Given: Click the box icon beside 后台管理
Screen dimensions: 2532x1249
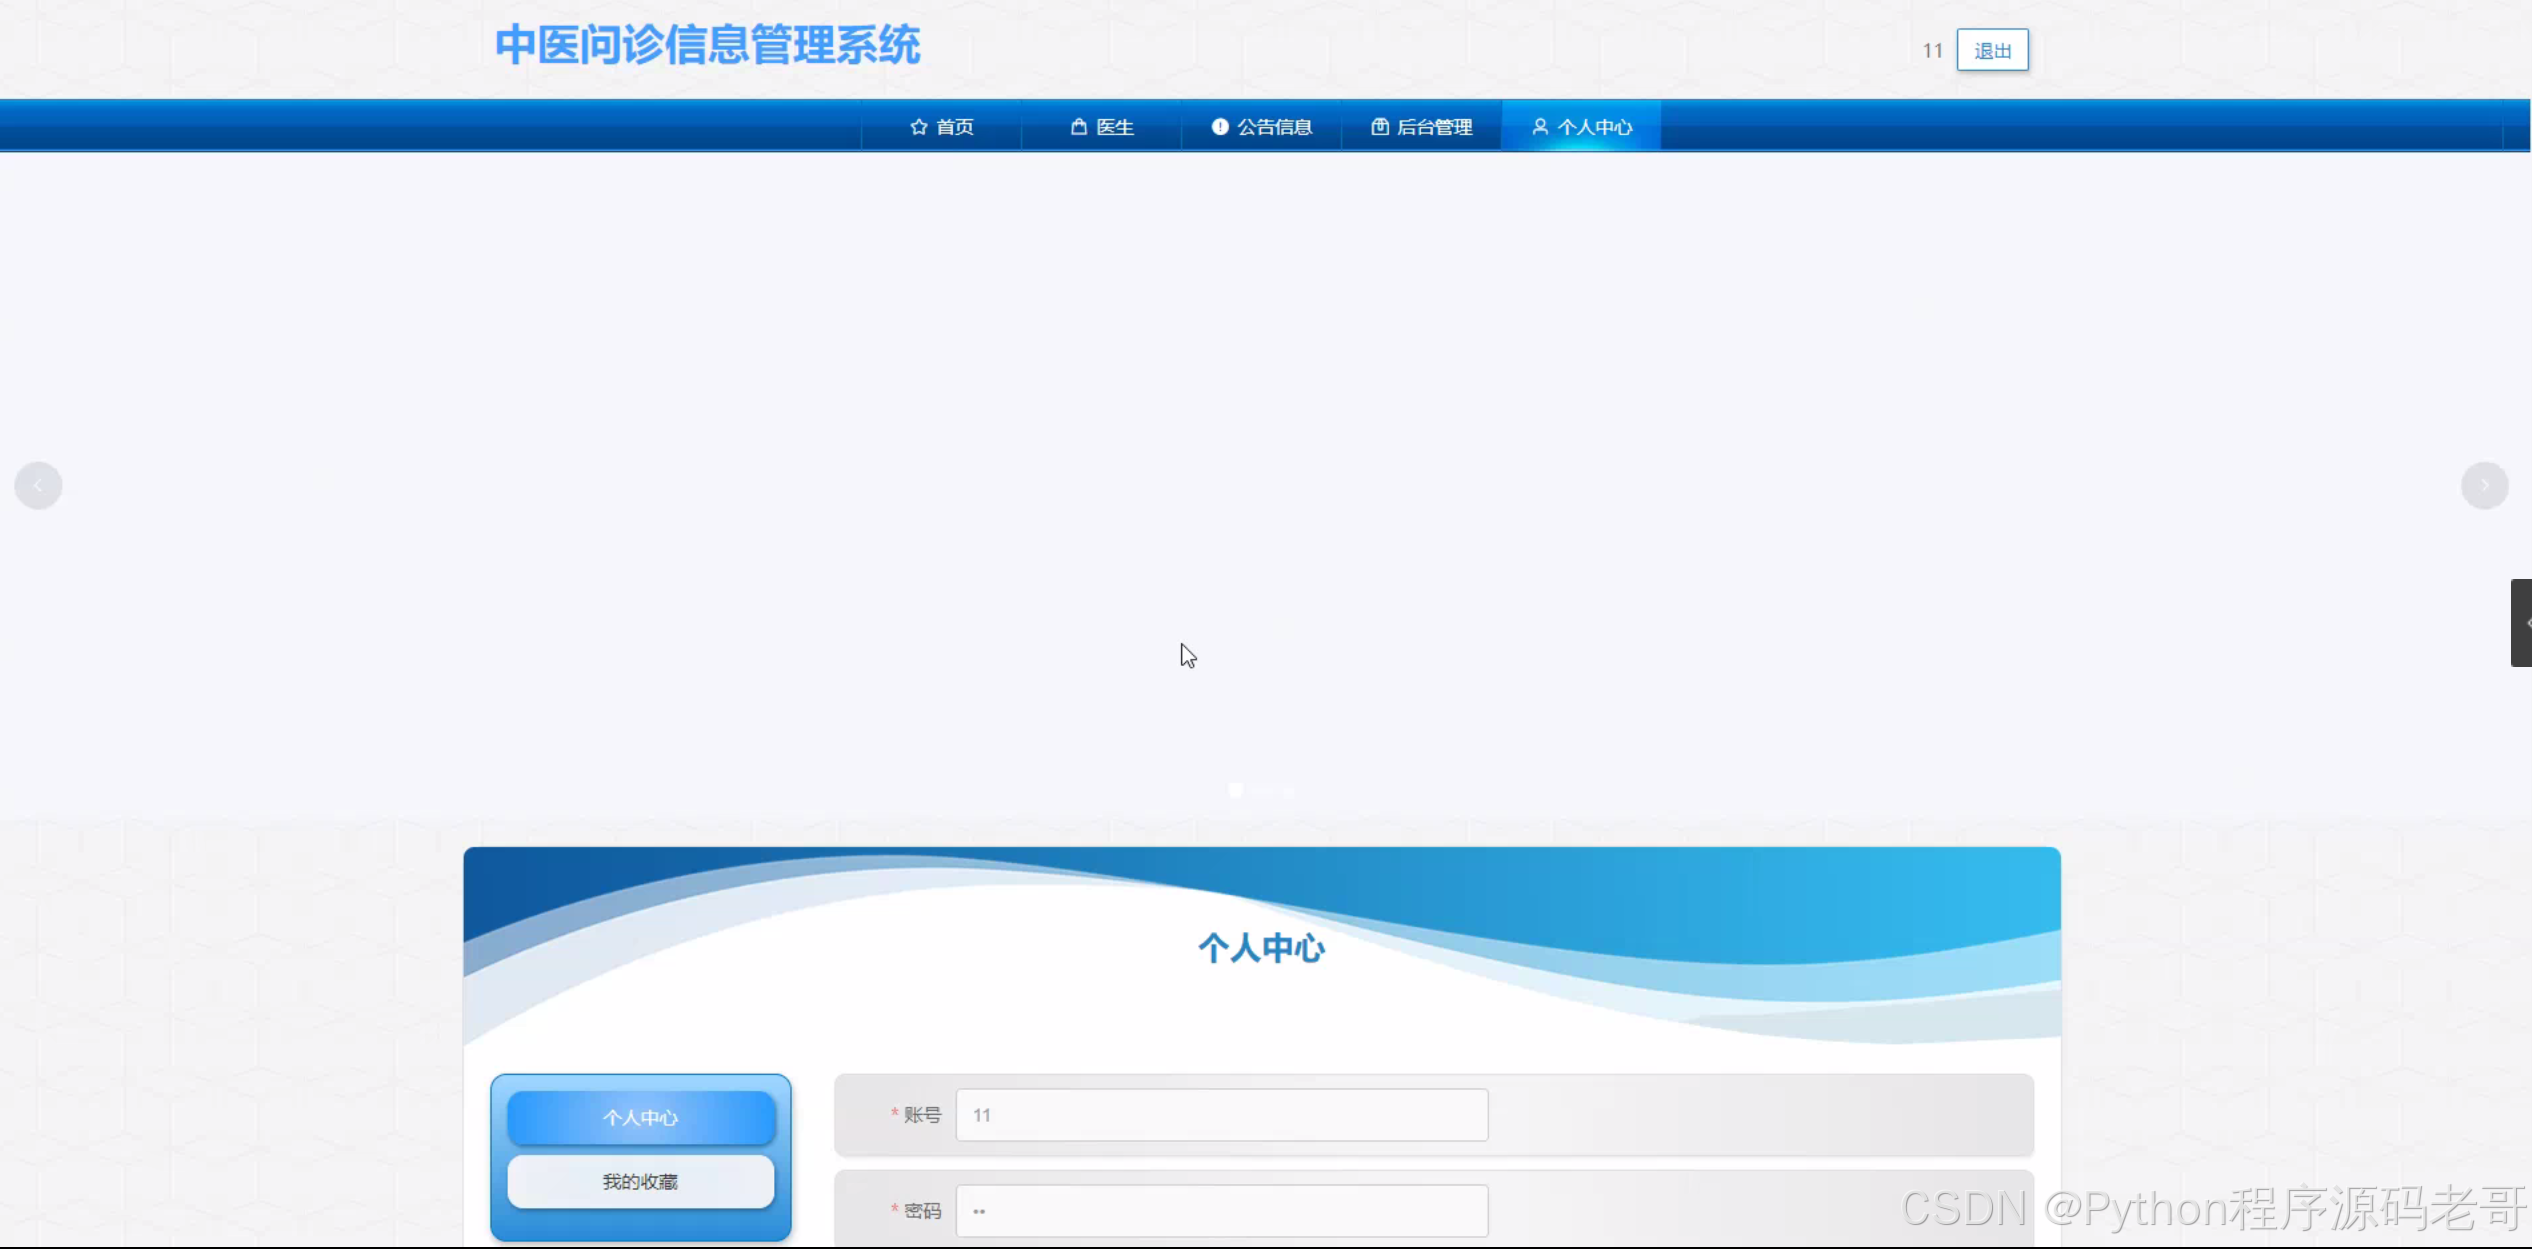Looking at the screenshot, I should click(x=1379, y=127).
